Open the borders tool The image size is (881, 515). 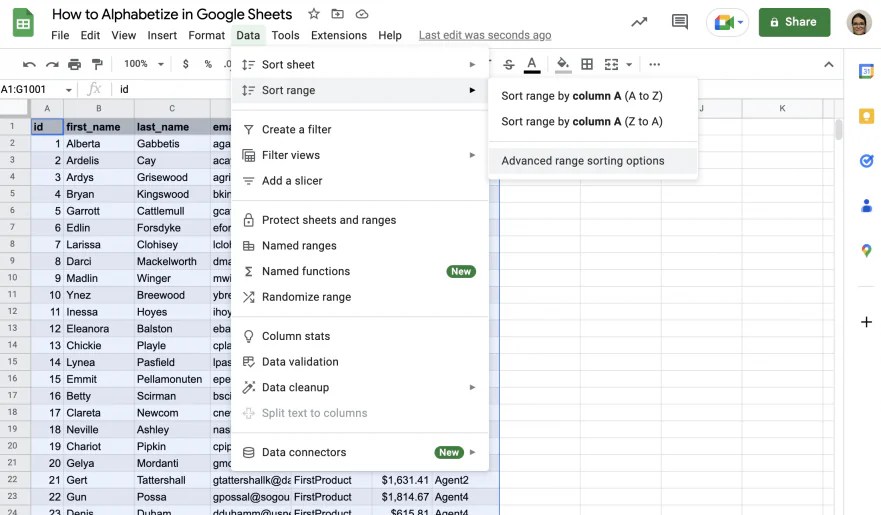[x=587, y=64]
